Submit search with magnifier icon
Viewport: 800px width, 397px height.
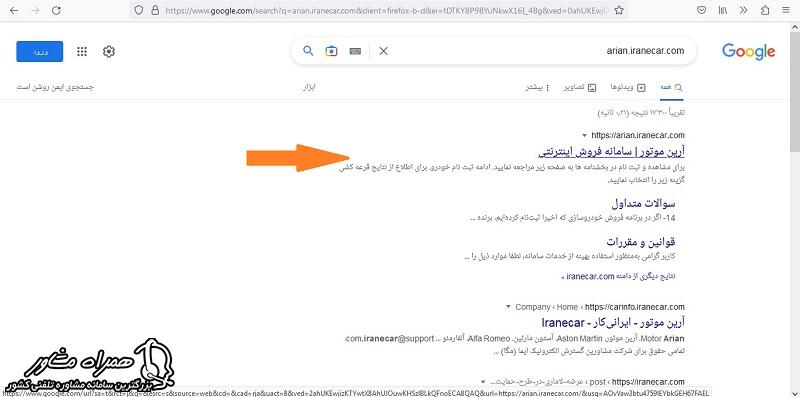(308, 51)
